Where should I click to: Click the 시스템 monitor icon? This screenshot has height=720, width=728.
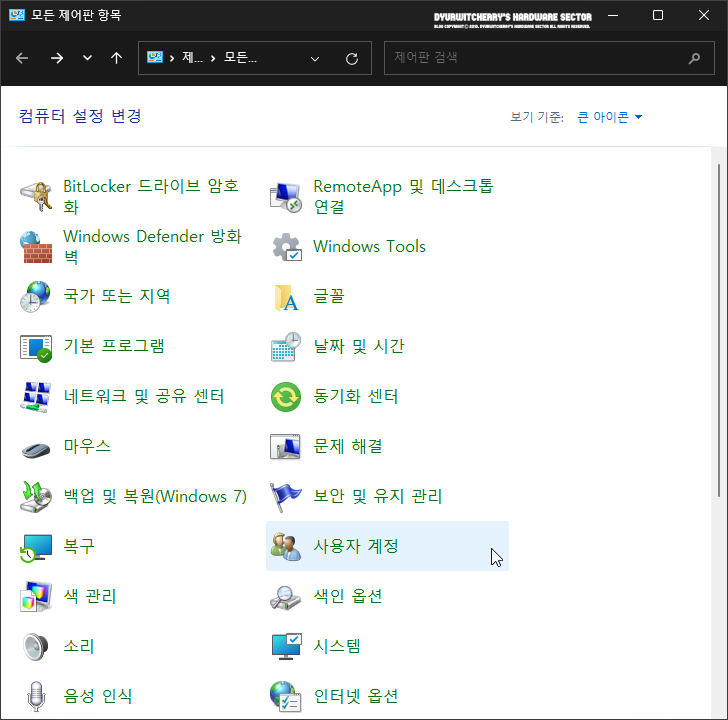coord(286,646)
